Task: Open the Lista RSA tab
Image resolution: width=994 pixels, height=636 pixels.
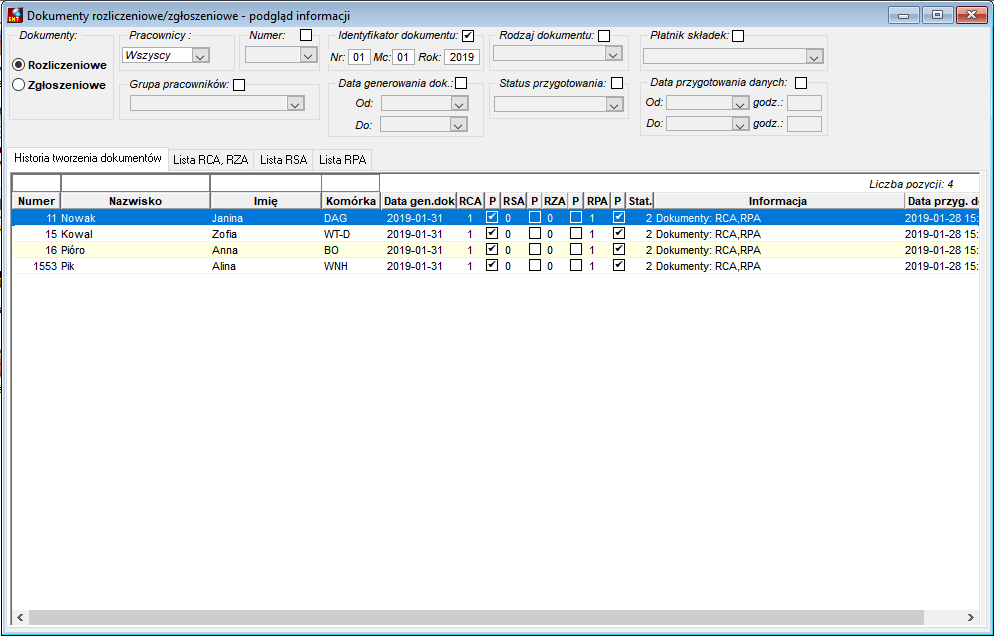Action: (x=283, y=160)
